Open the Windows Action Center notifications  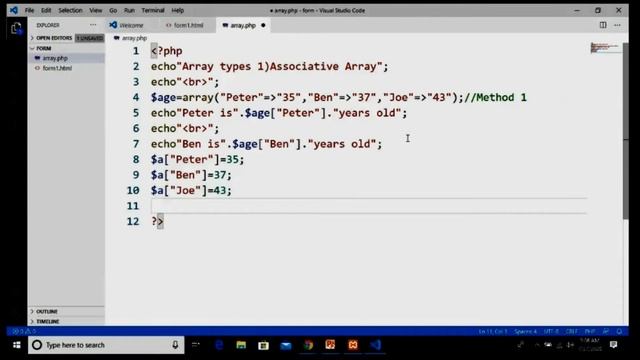pyautogui.click(x=613, y=345)
